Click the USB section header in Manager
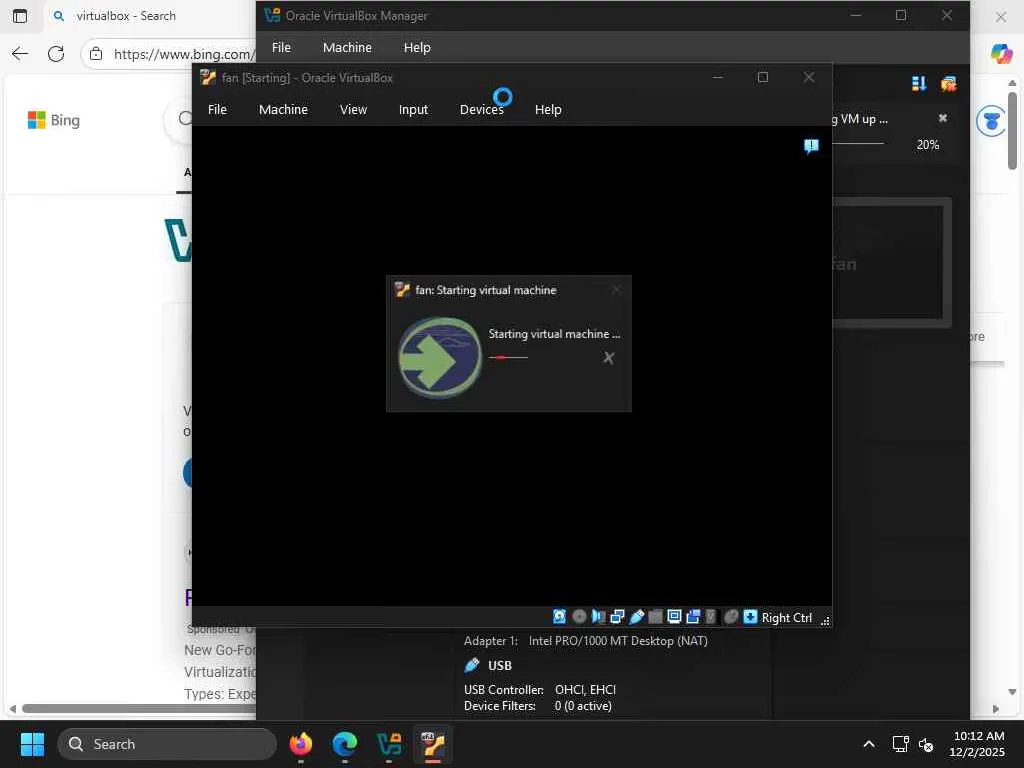The image size is (1024, 768). 500,665
